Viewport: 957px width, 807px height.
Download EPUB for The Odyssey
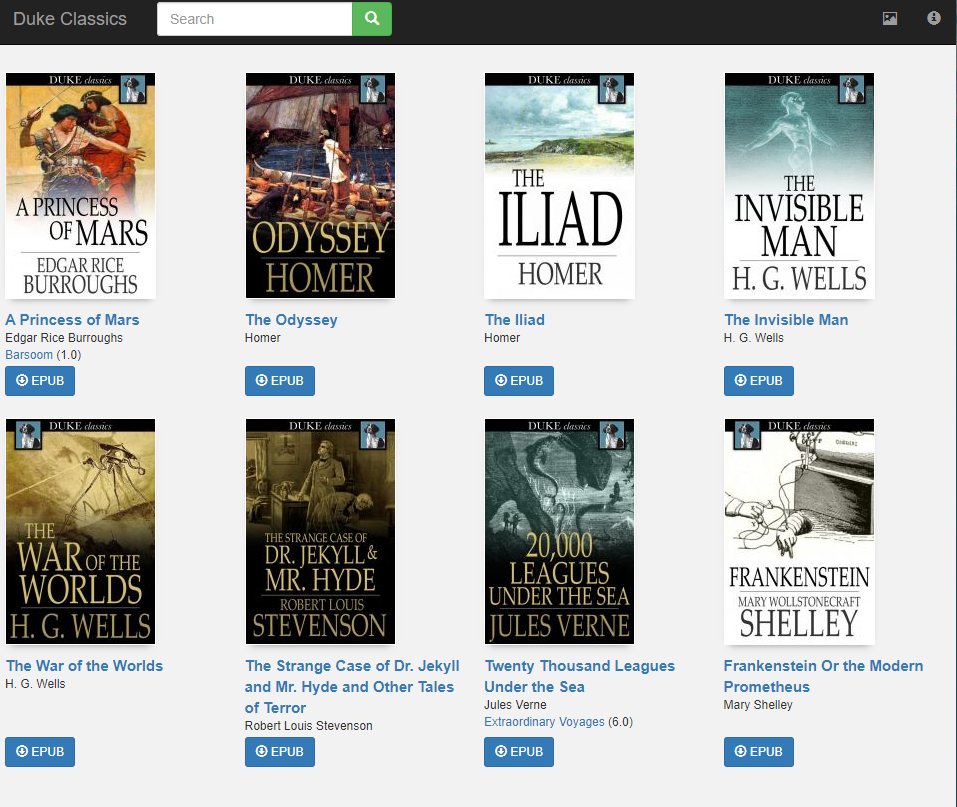click(x=280, y=381)
